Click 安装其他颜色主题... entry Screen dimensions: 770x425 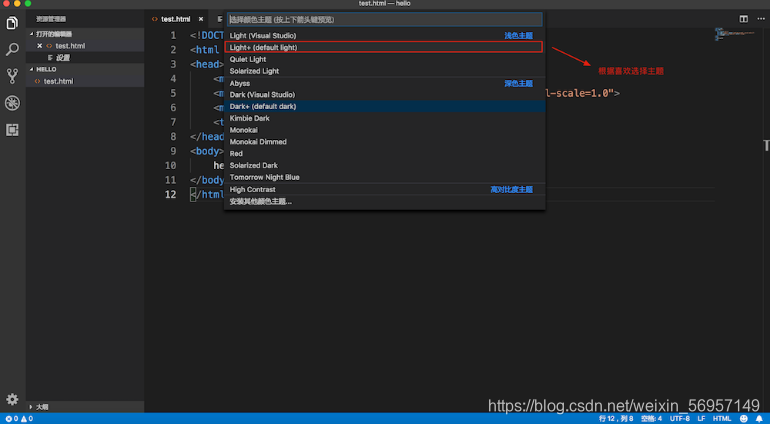coord(385,201)
